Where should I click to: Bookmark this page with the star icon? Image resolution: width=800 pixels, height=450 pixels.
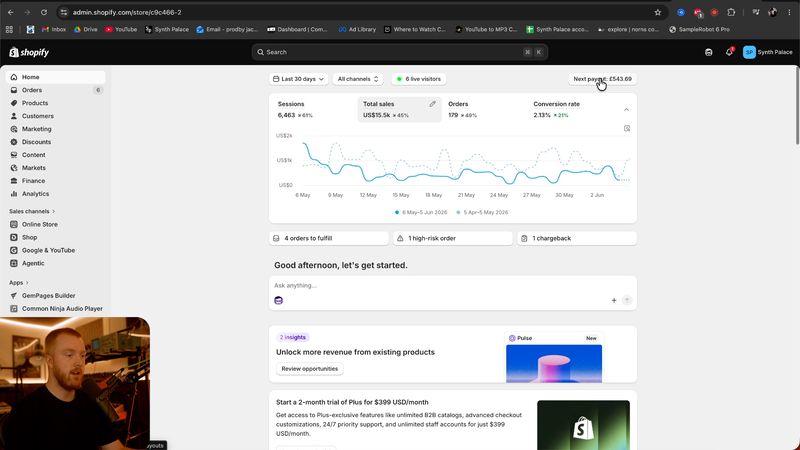[658, 12]
